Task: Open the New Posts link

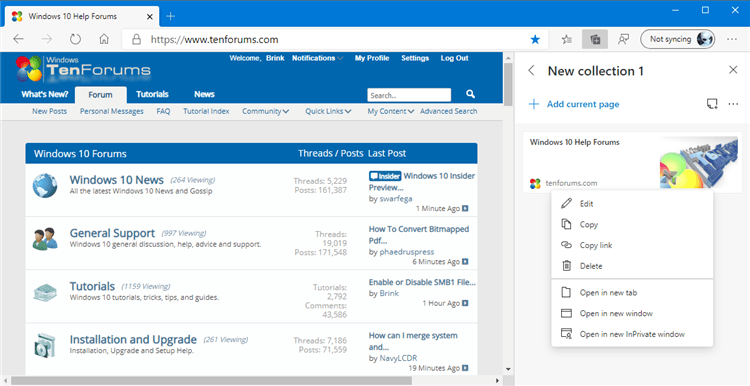Action: 50,111
